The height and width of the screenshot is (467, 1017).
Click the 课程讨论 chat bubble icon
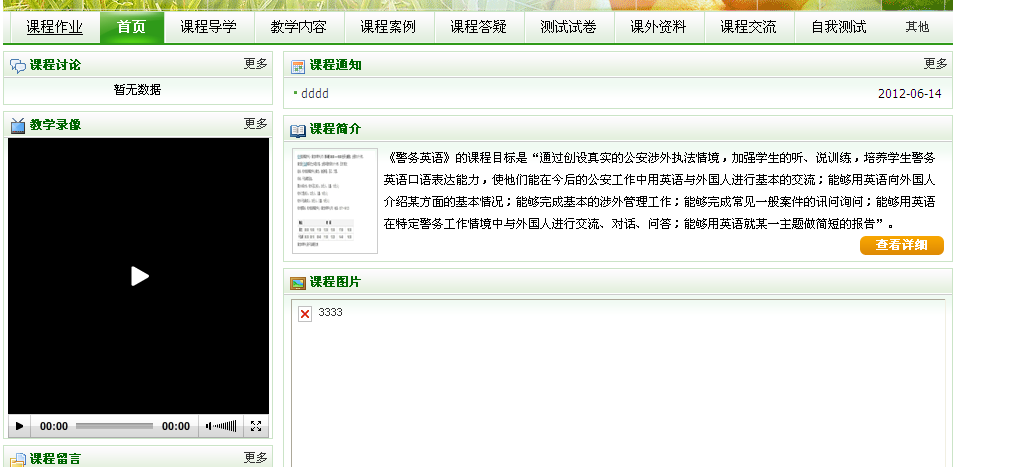click(x=18, y=66)
